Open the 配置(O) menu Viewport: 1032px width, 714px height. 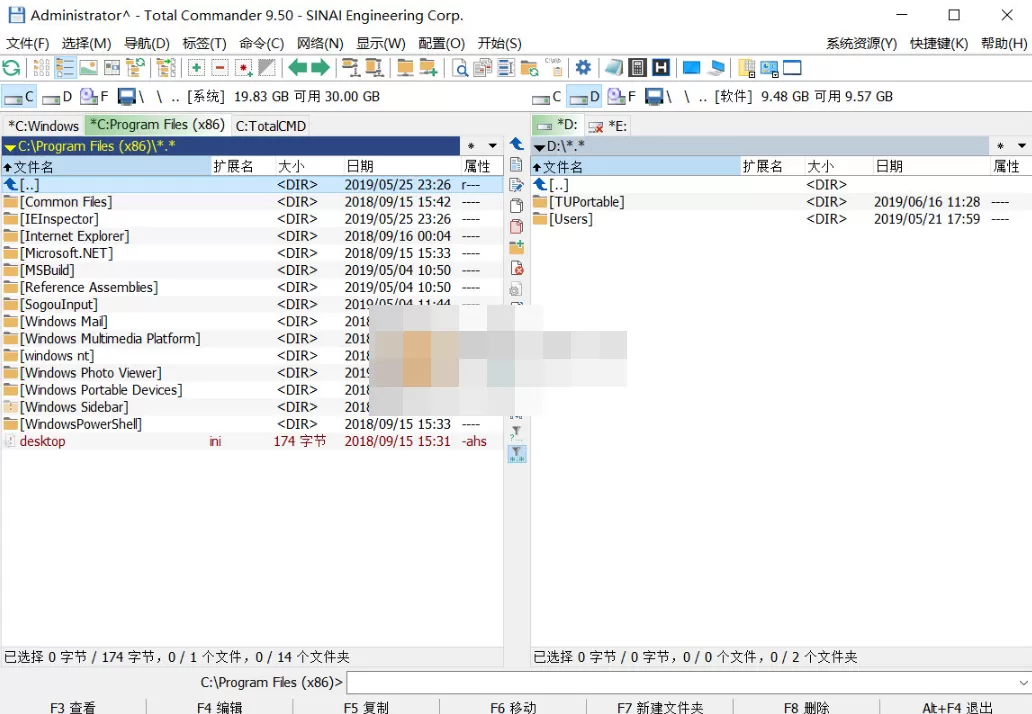[441, 43]
